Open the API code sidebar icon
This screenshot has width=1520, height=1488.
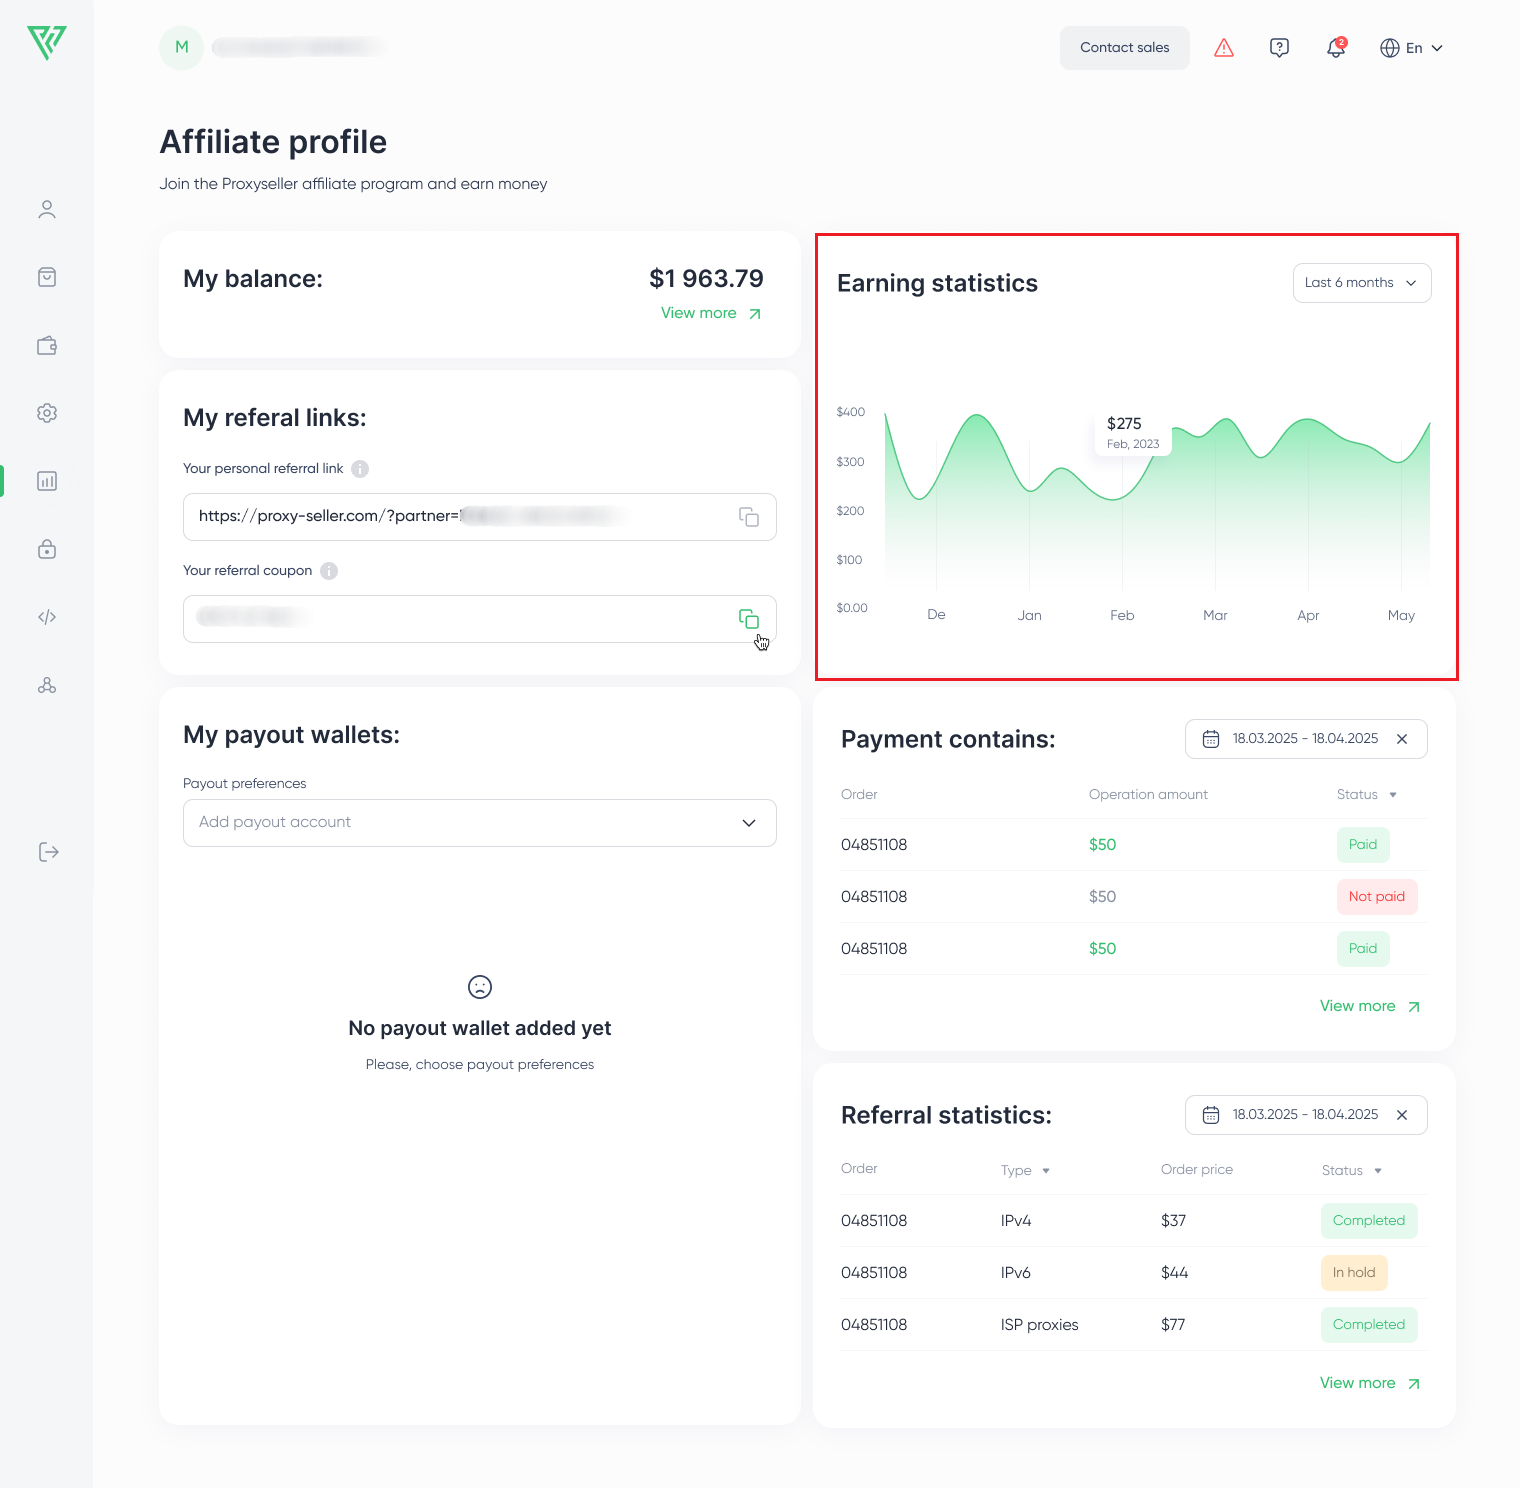click(x=47, y=617)
